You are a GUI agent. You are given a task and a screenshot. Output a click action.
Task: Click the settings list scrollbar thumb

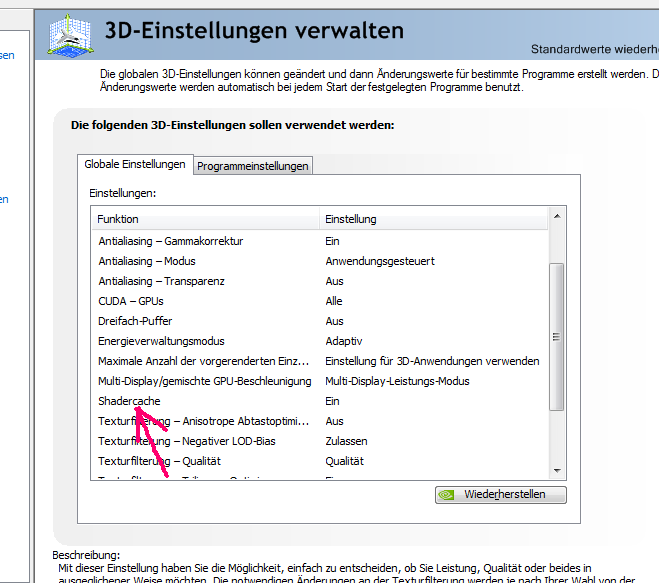click(557, 337)
